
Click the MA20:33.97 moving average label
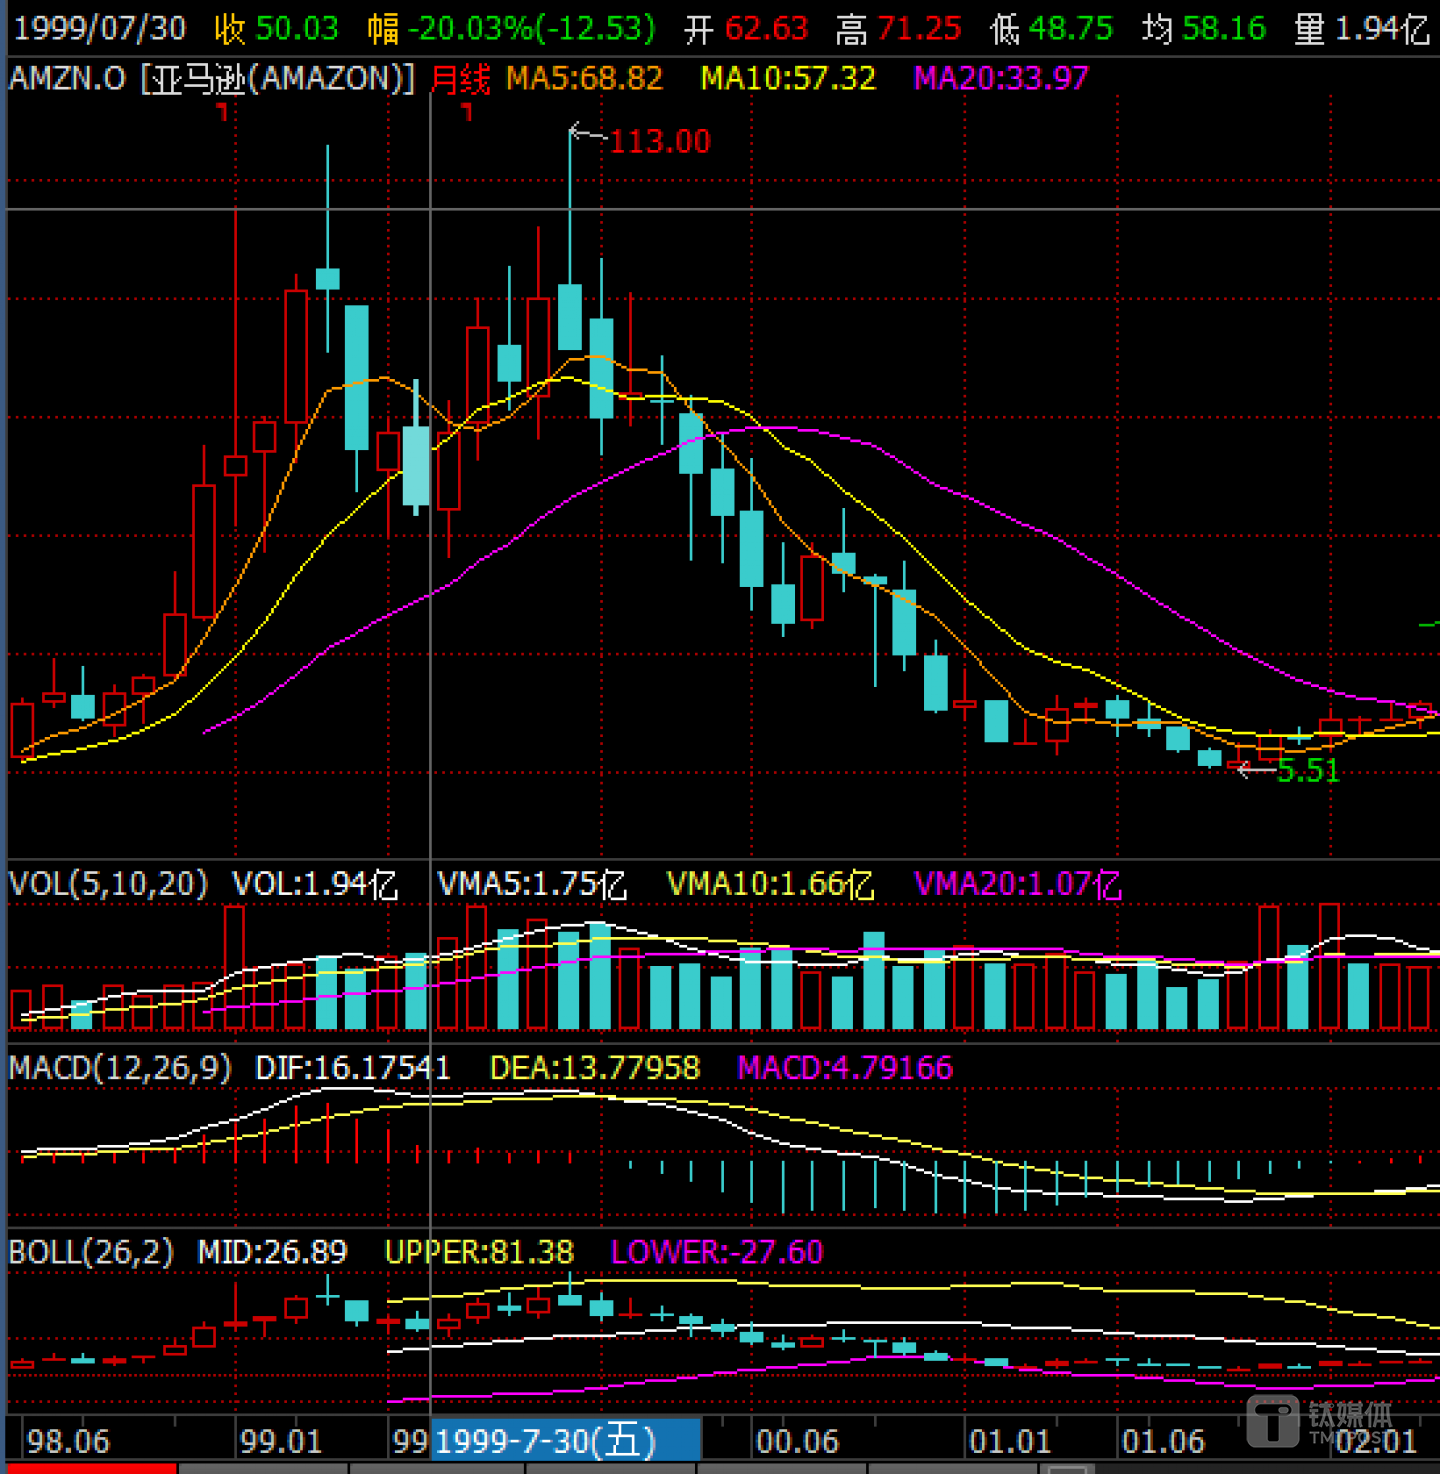(x=1001, y=79)
